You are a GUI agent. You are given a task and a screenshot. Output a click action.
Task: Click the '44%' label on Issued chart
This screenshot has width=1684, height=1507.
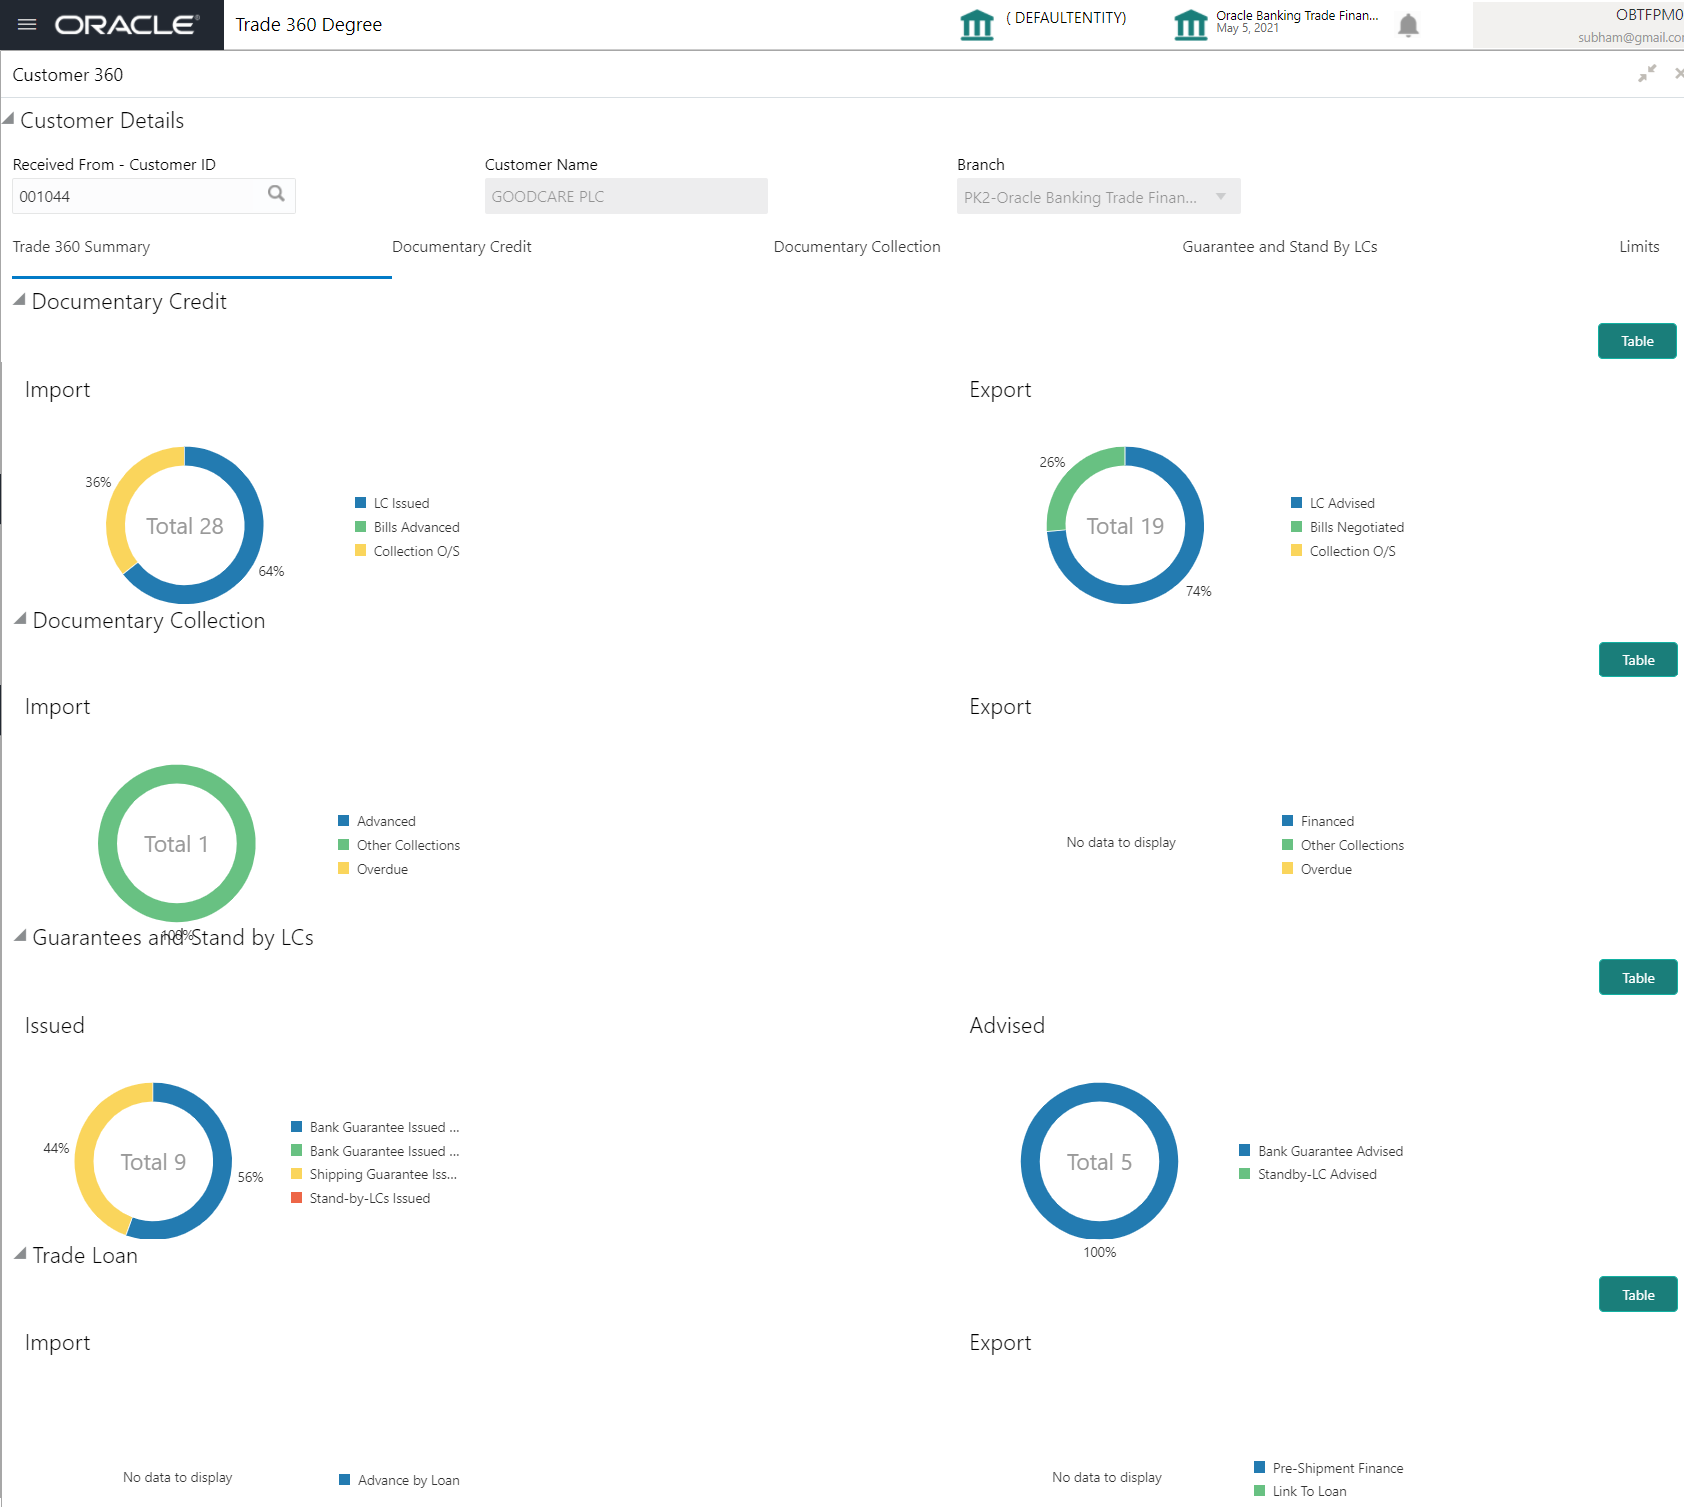click(x=56, y=1148)
